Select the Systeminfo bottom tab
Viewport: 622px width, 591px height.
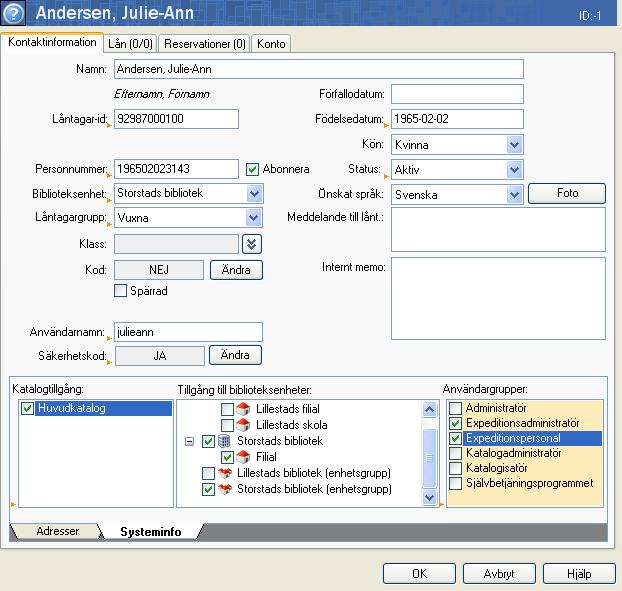(151, 532)
